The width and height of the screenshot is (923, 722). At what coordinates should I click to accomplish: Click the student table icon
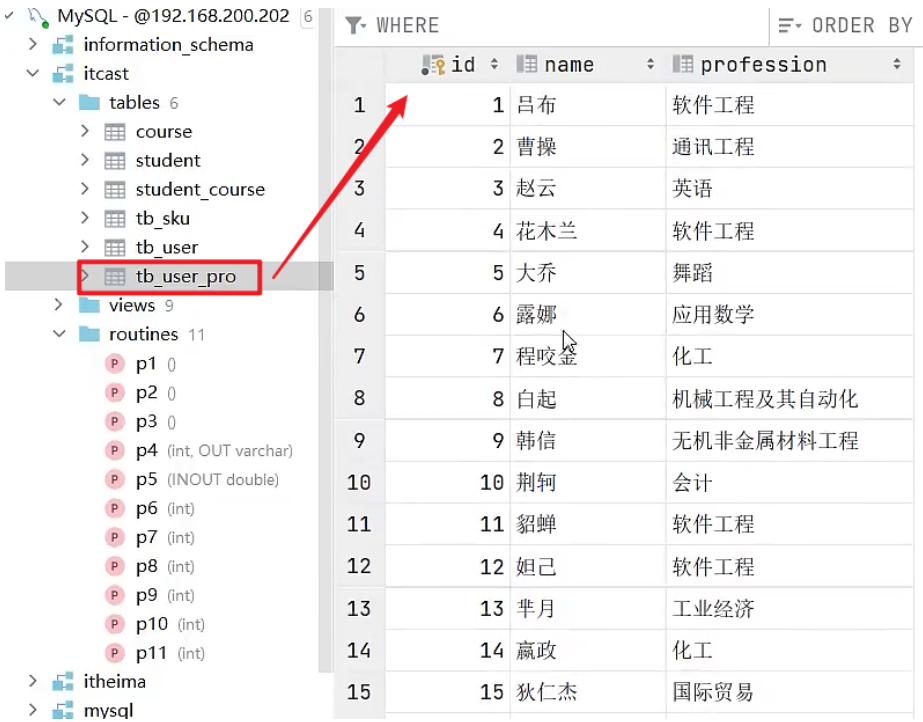click(x=115, y=161)
